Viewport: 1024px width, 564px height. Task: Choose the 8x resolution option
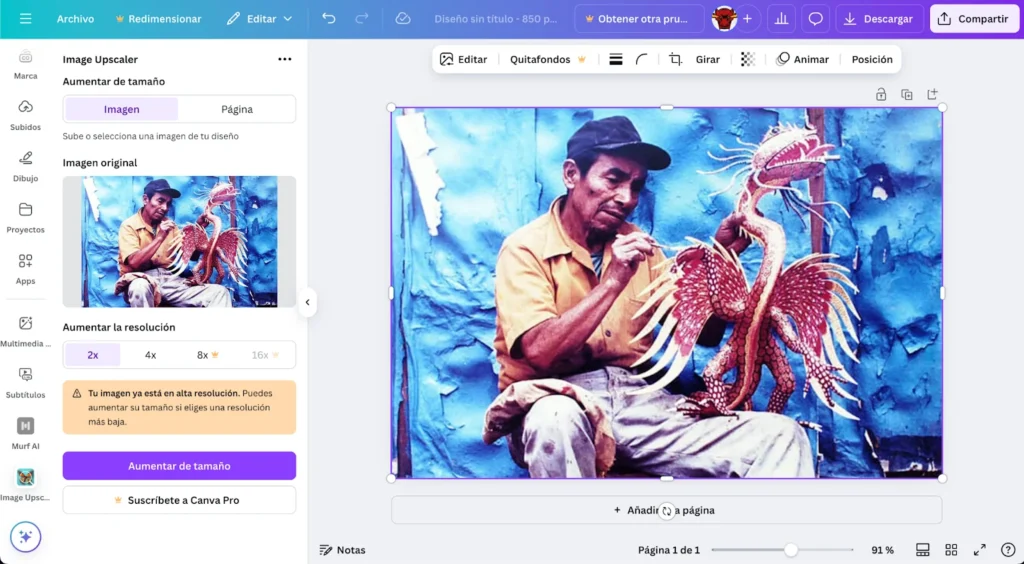coord(207,355)
